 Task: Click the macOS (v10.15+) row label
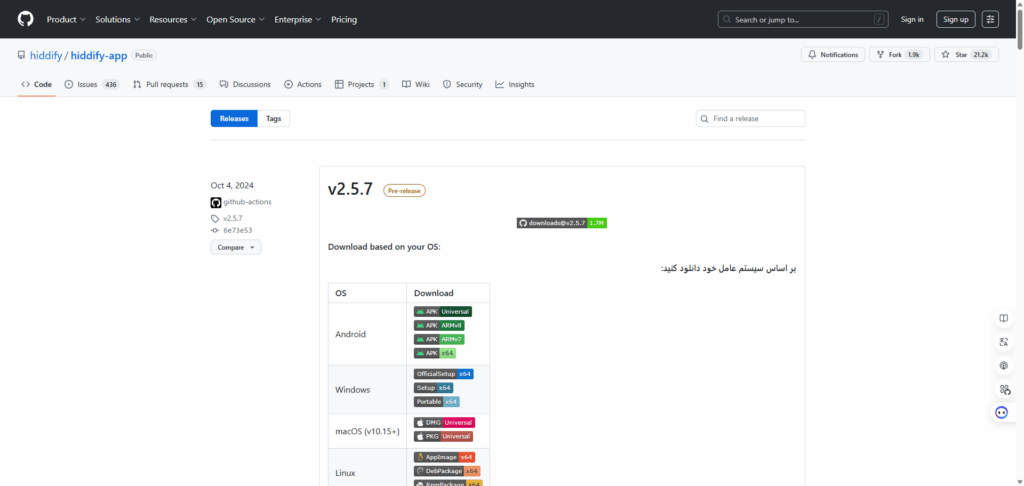[x=367, y=432]
